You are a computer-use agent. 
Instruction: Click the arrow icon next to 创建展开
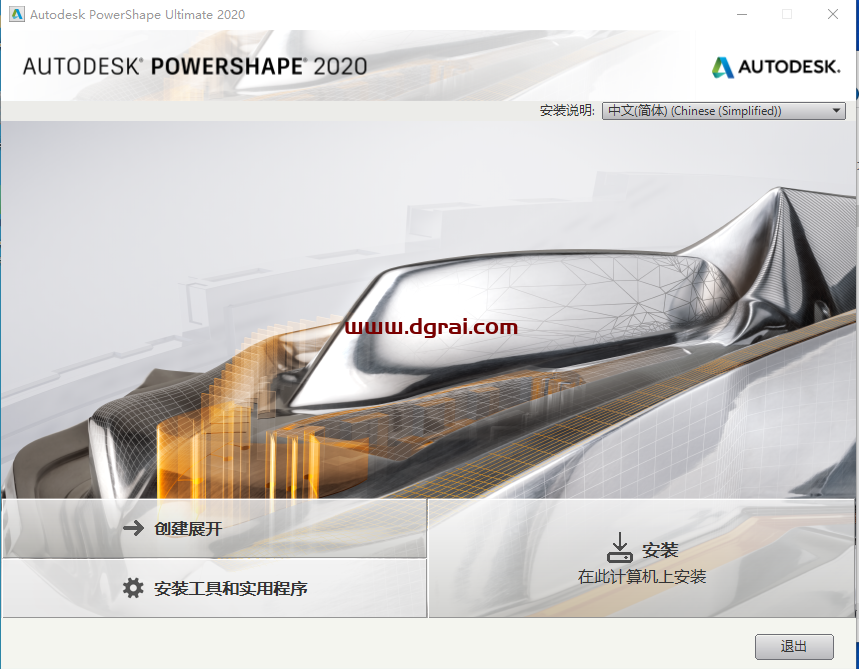coord(133,529)
